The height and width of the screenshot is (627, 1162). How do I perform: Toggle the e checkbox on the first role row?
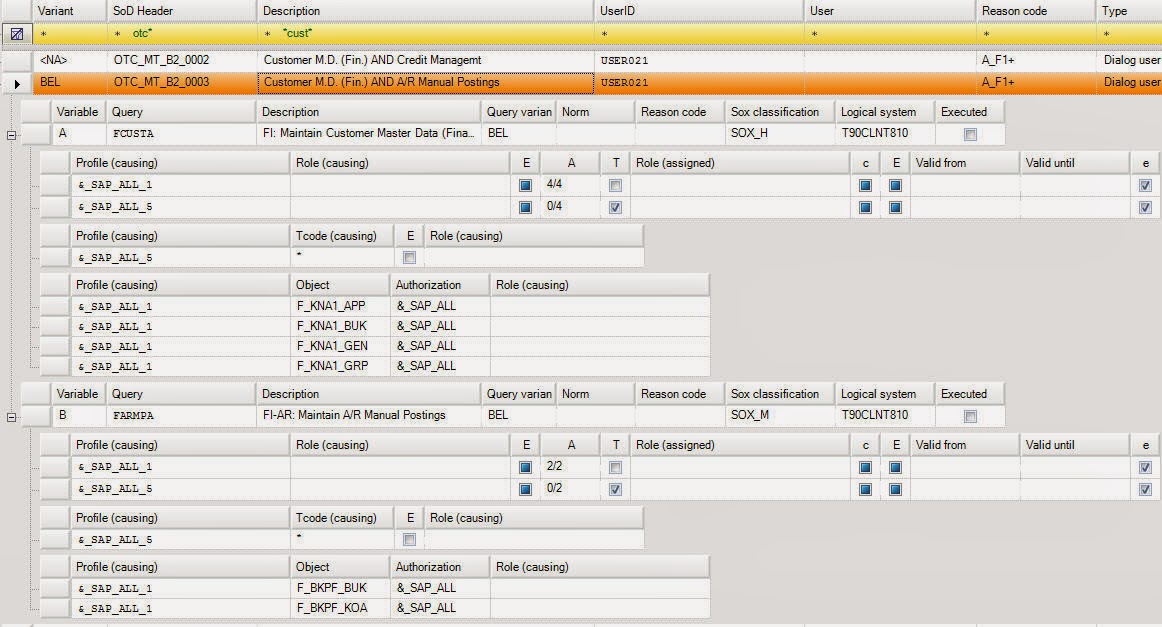1145,184
